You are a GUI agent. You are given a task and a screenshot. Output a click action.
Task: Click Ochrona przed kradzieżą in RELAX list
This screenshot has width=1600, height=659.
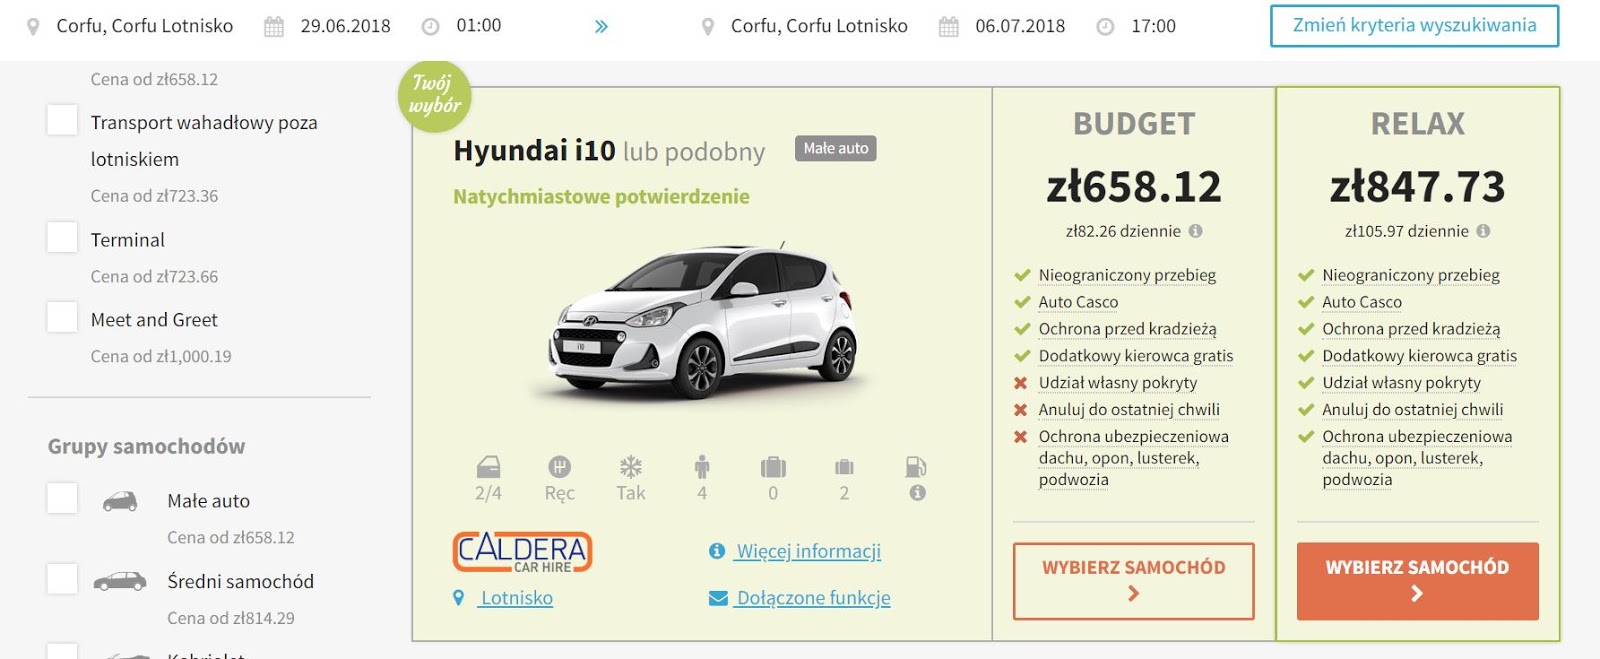pyautogui.click(x=1411, y=329)
